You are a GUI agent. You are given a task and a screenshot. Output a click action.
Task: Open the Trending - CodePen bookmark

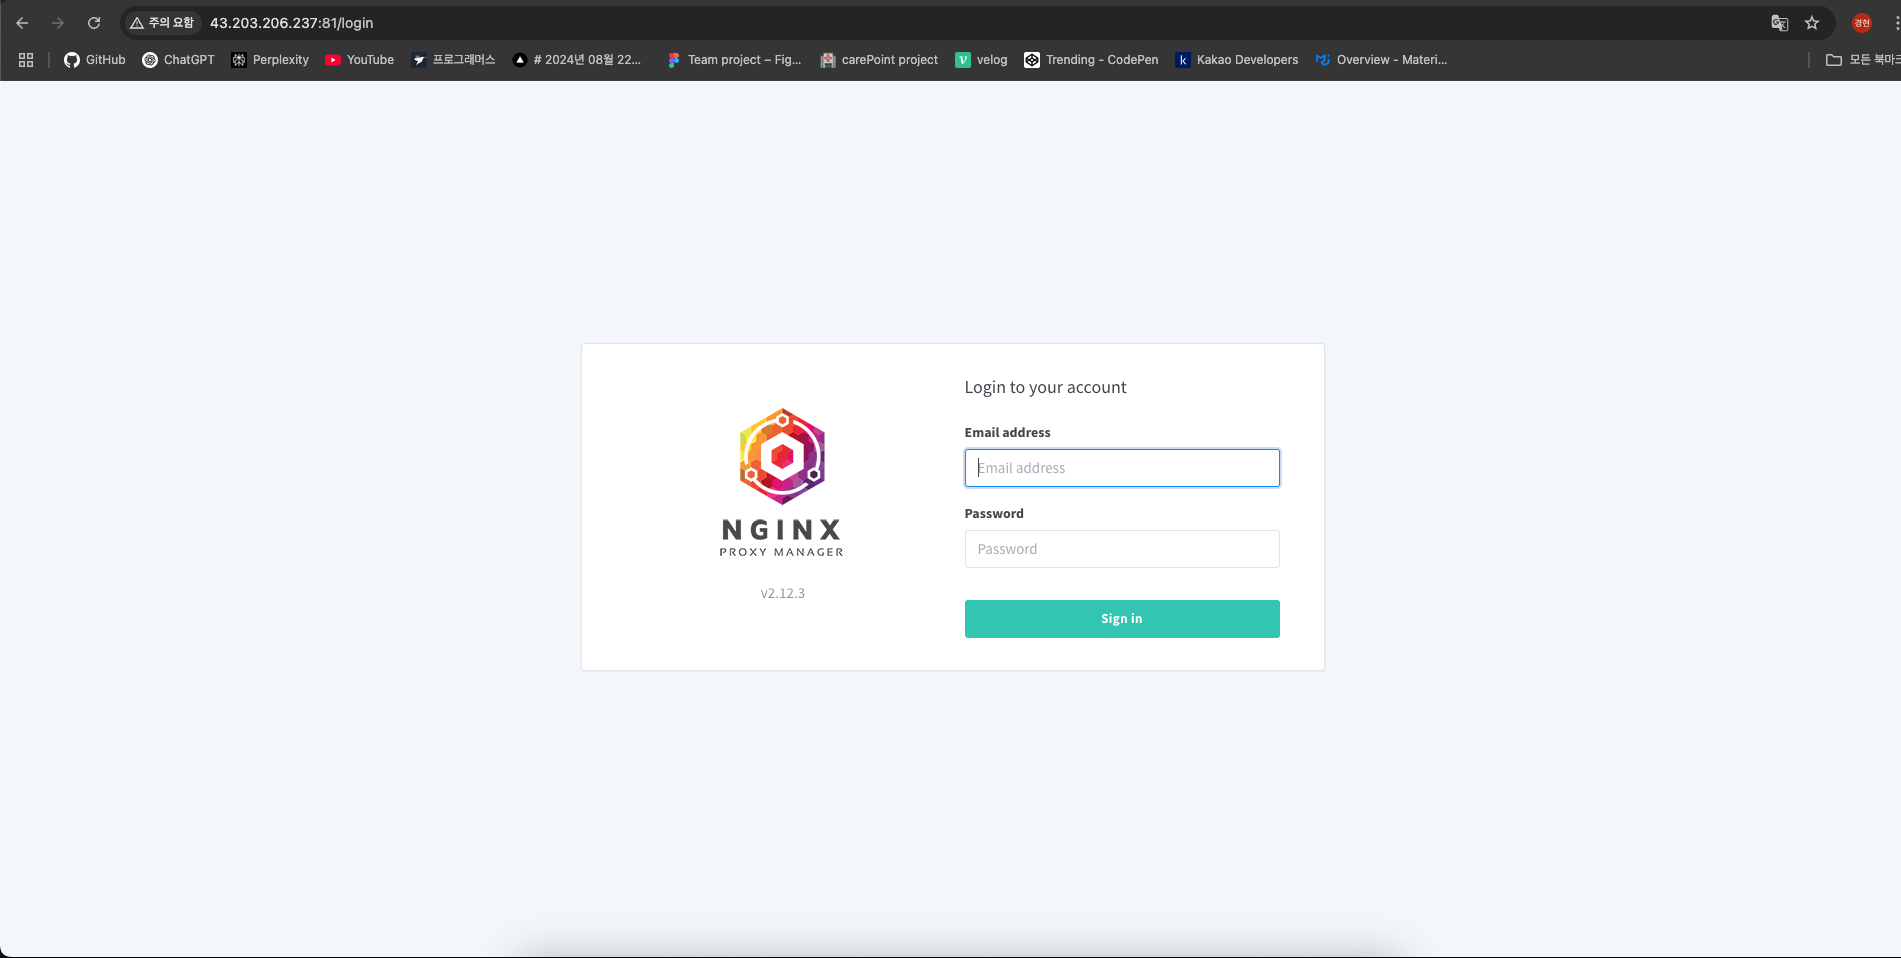[1091, 60]
